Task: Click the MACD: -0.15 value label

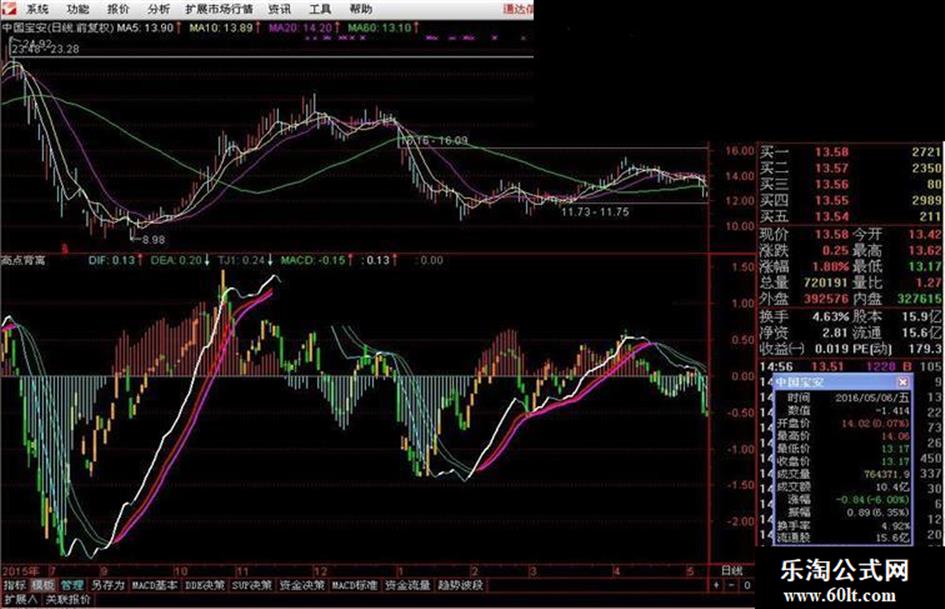Action: tap(313, 260)
